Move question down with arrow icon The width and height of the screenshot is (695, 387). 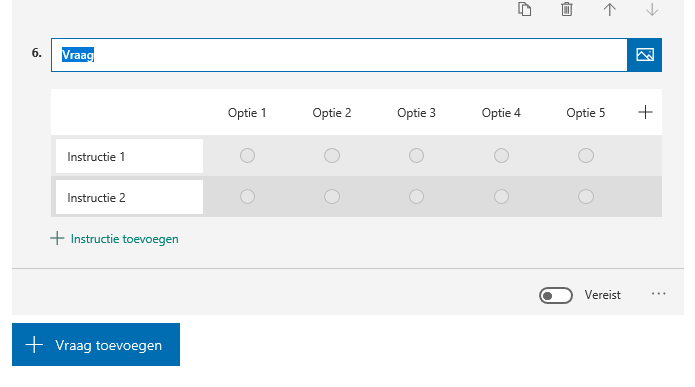click(652, 9)
